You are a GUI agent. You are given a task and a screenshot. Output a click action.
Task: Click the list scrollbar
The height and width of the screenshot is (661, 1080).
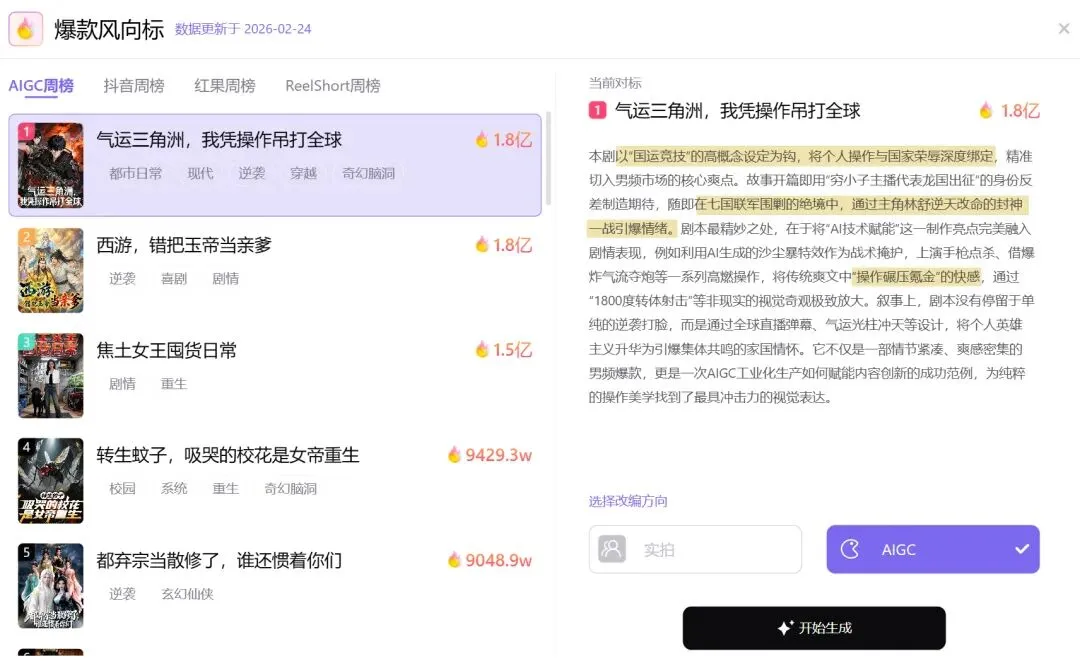548,158
